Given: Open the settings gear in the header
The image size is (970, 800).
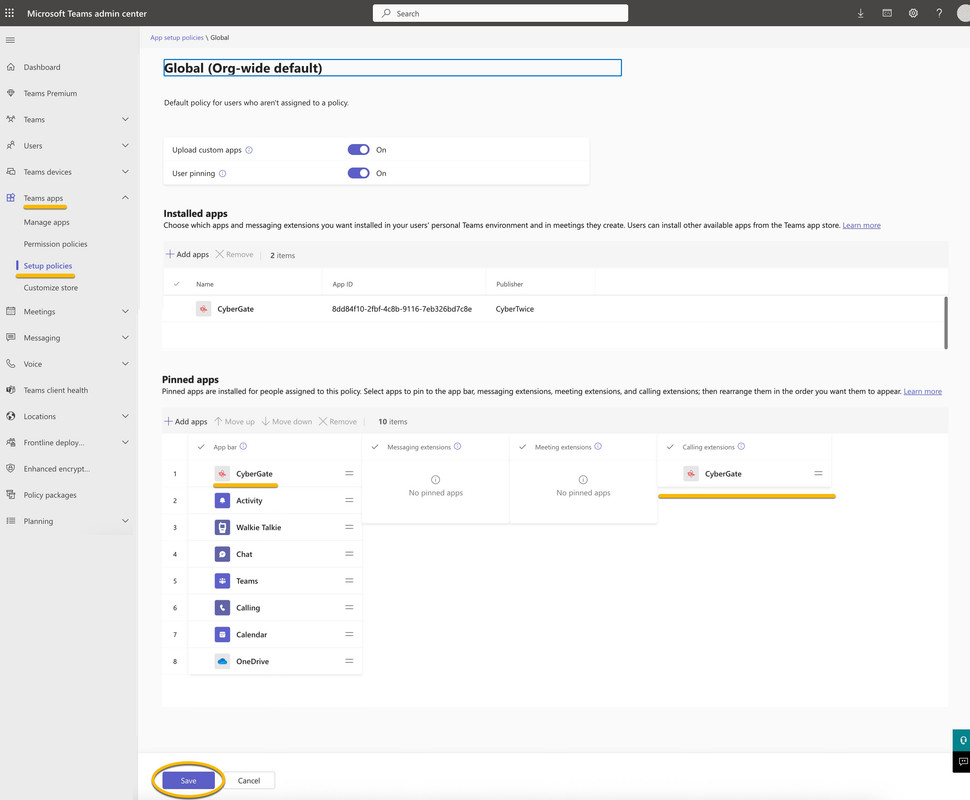Looking at the screenshot, I should [x=913, y=13].
